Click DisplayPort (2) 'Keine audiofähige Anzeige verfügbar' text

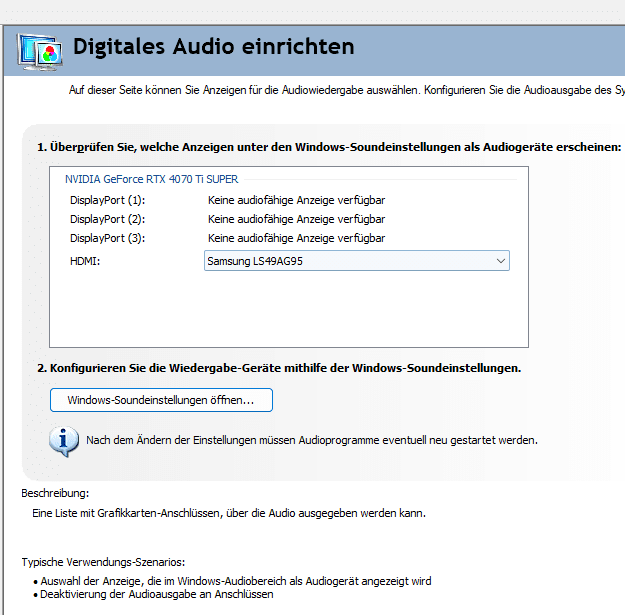point(297,219)
